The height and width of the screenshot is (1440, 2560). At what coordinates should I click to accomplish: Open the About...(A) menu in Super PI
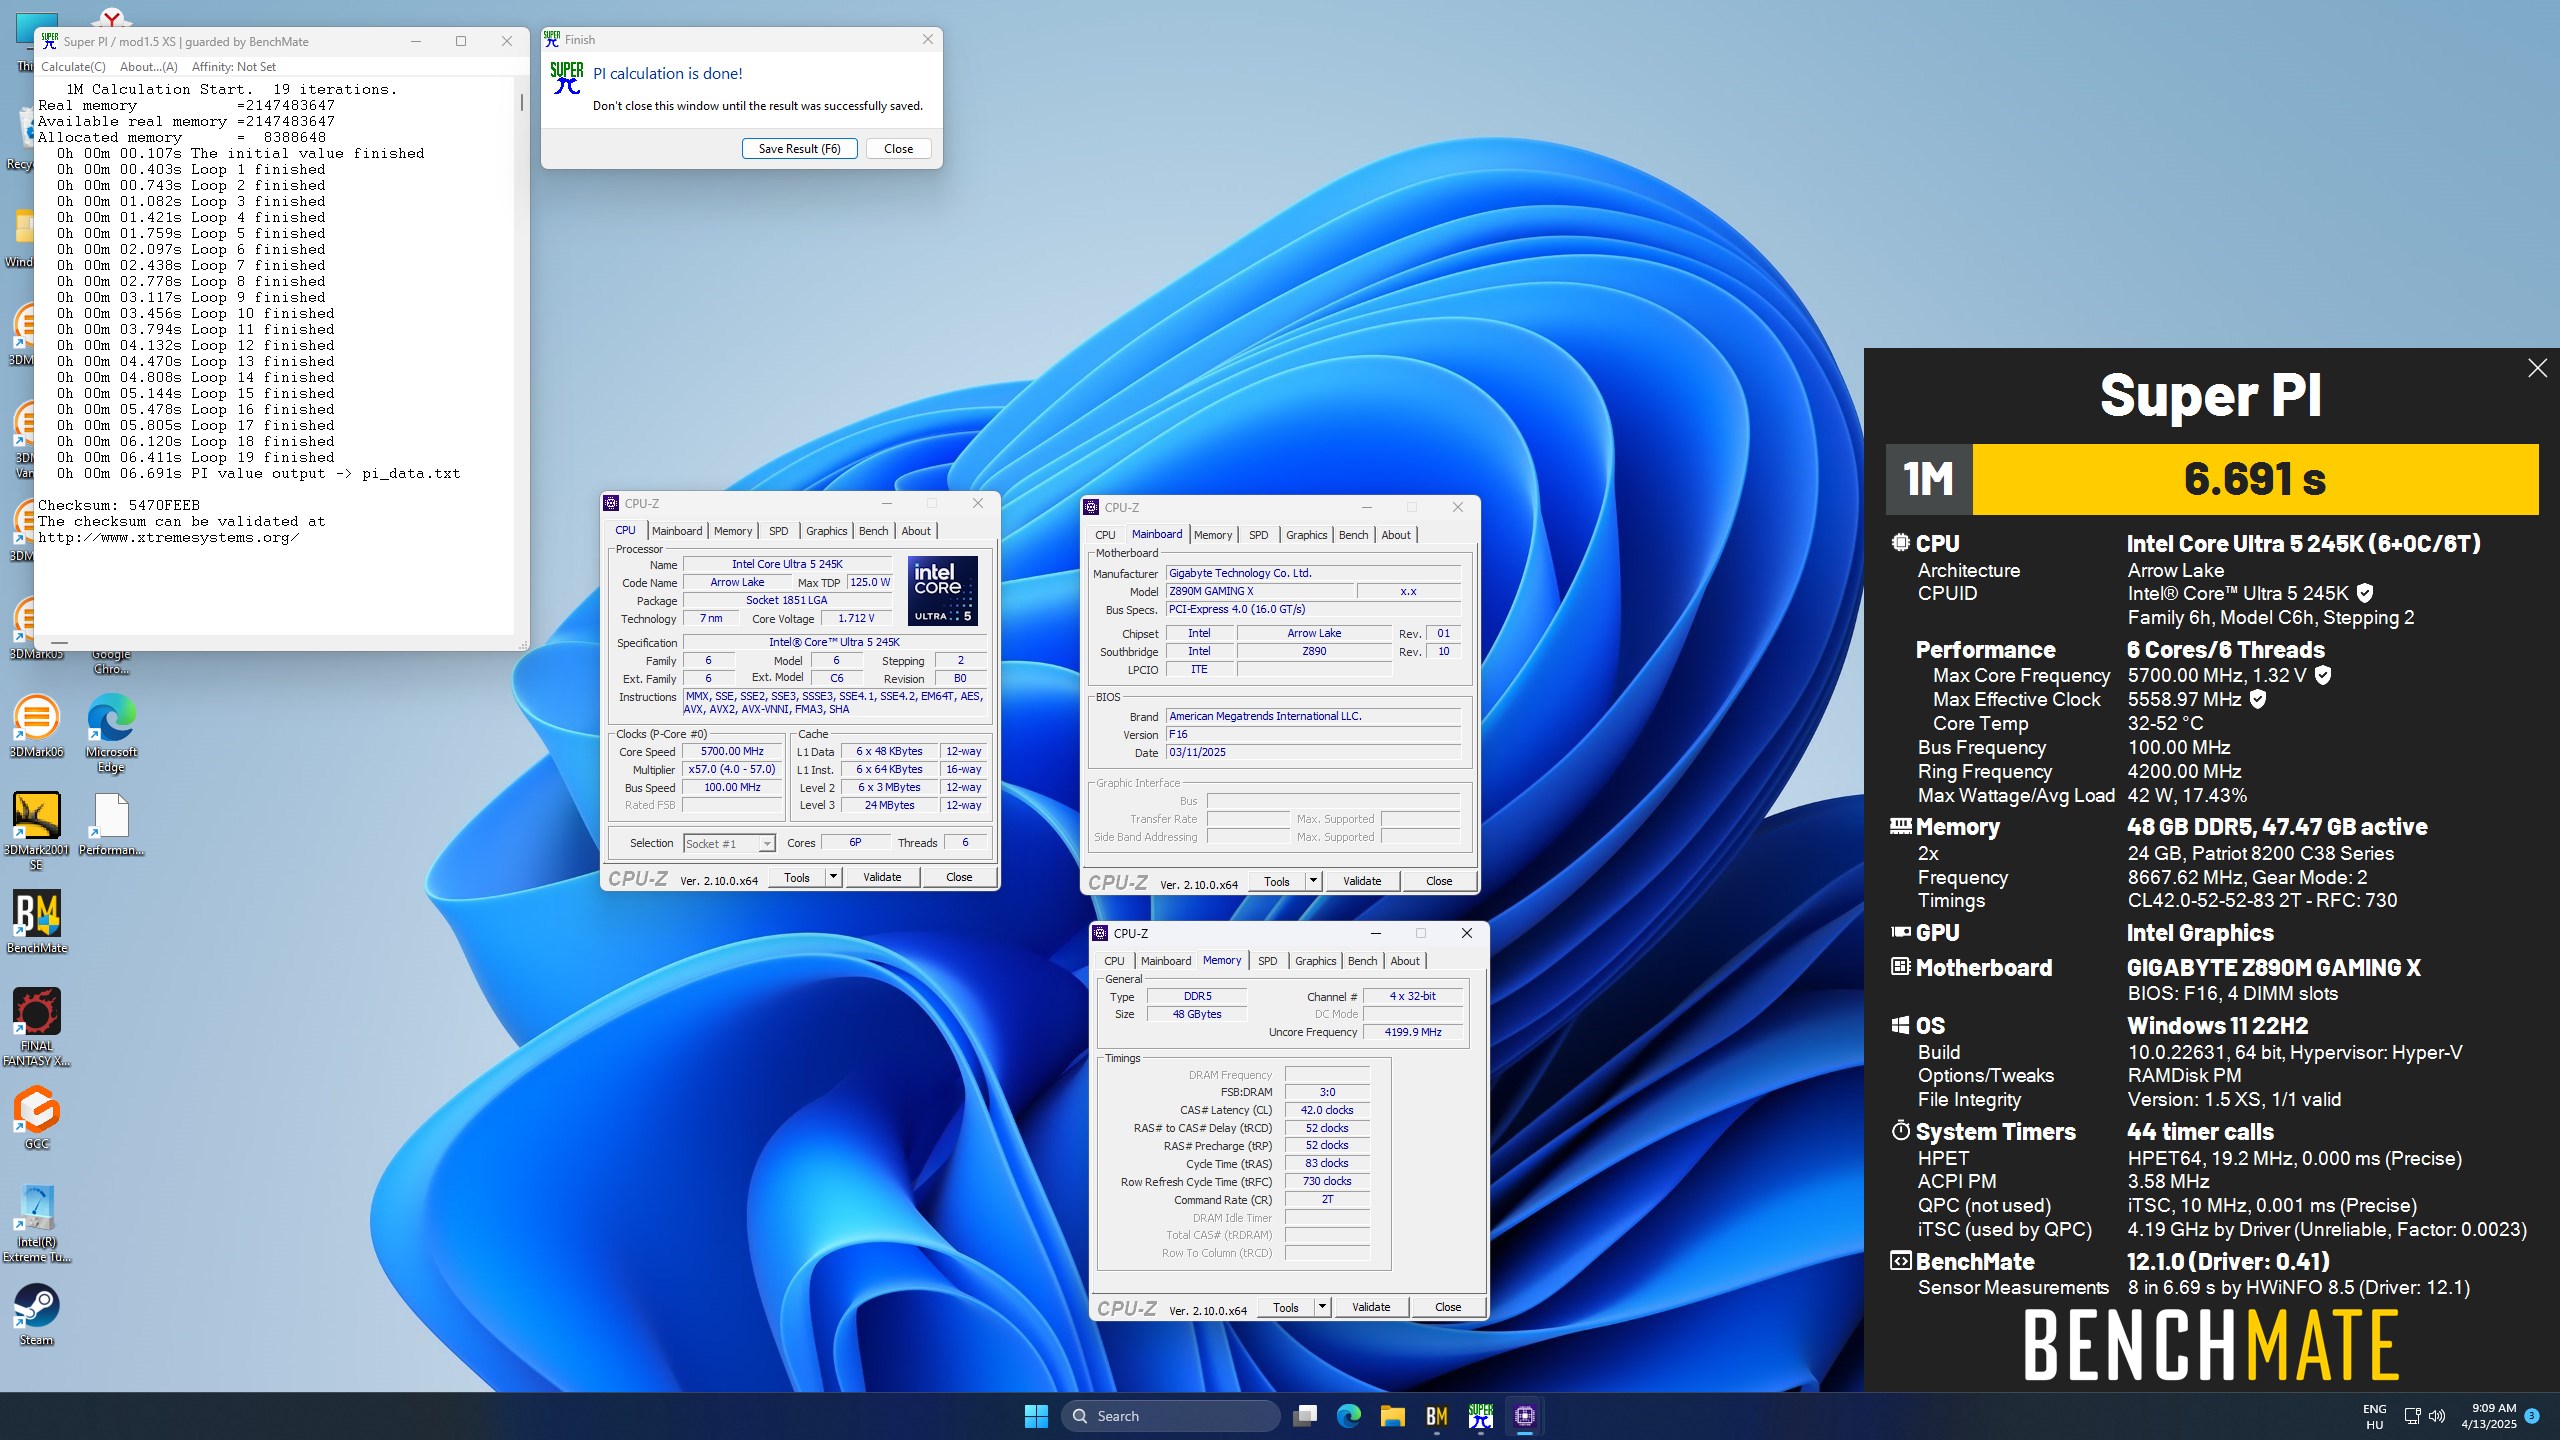pyautogui.click(x=148, y=67)
